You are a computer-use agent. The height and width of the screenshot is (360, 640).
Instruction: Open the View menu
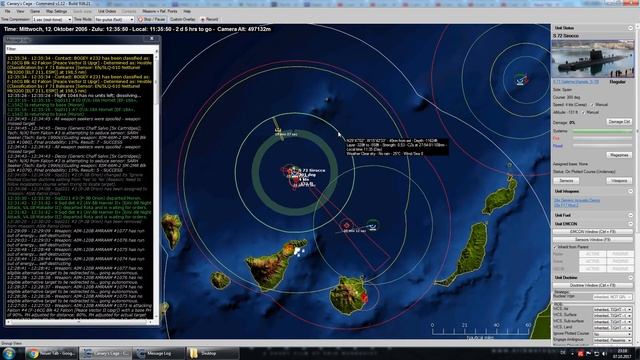click(x=20, y=11)
